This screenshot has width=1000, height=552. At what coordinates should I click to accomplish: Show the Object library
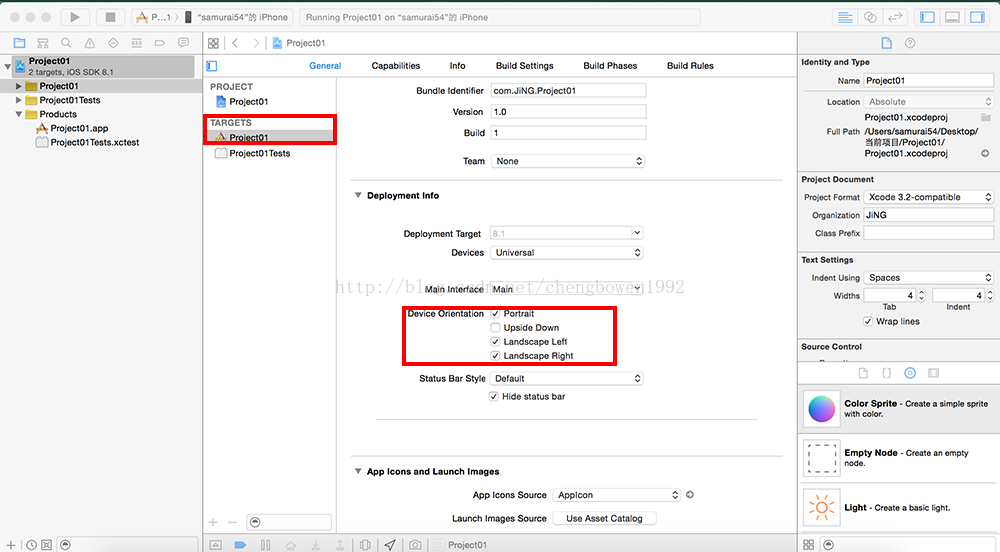910,373
